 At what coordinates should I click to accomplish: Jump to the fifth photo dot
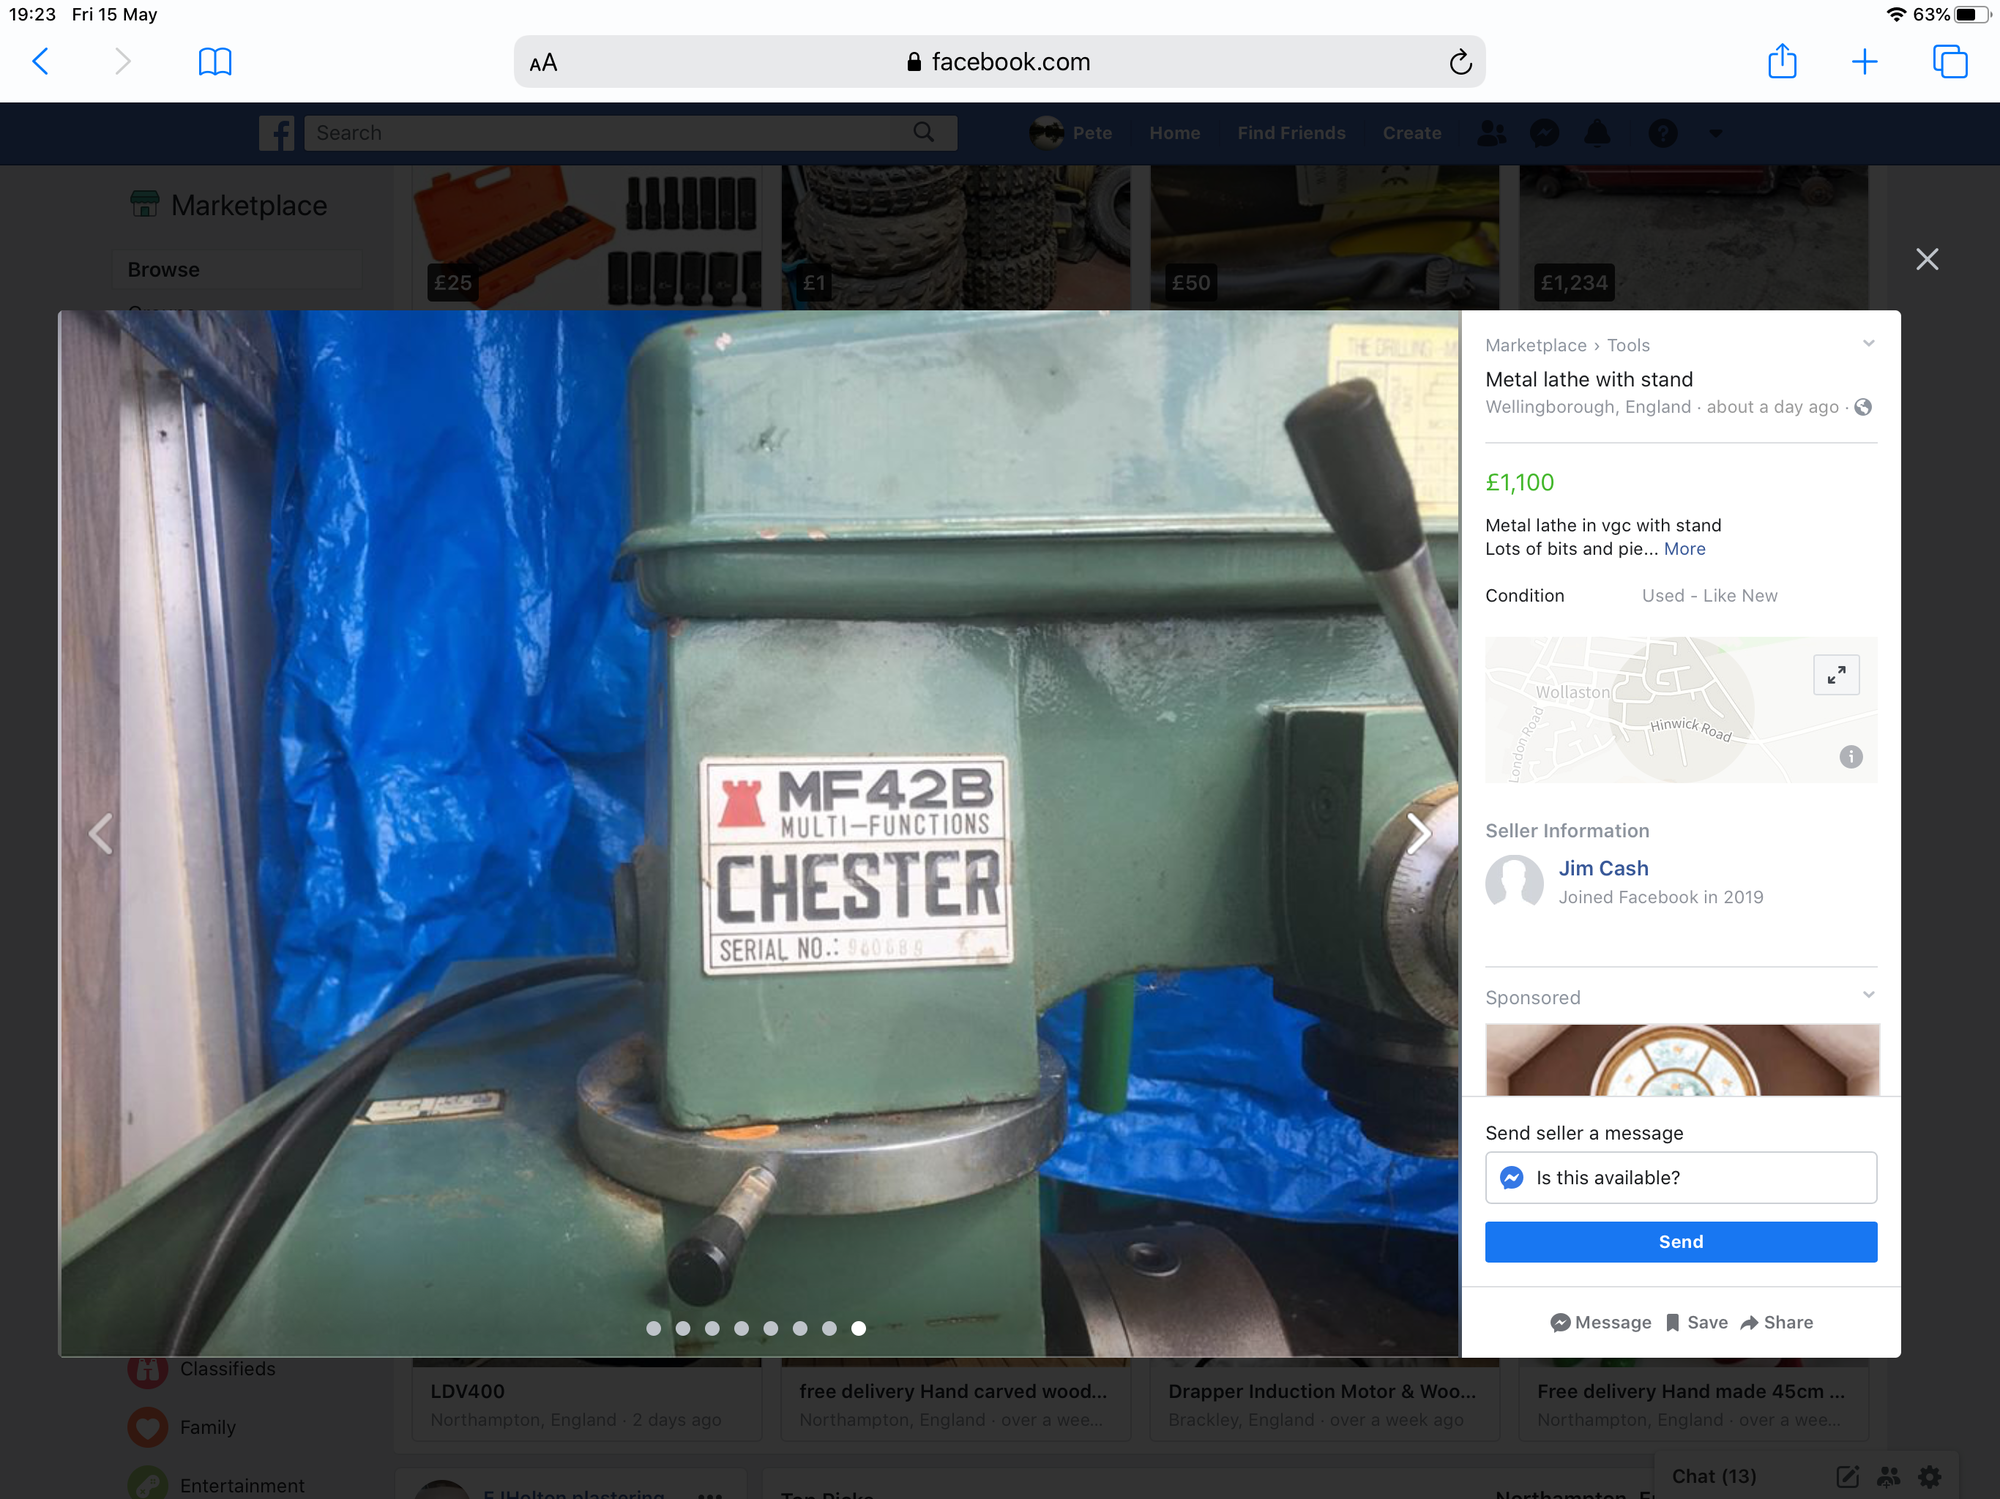(x=770, y=1328)
